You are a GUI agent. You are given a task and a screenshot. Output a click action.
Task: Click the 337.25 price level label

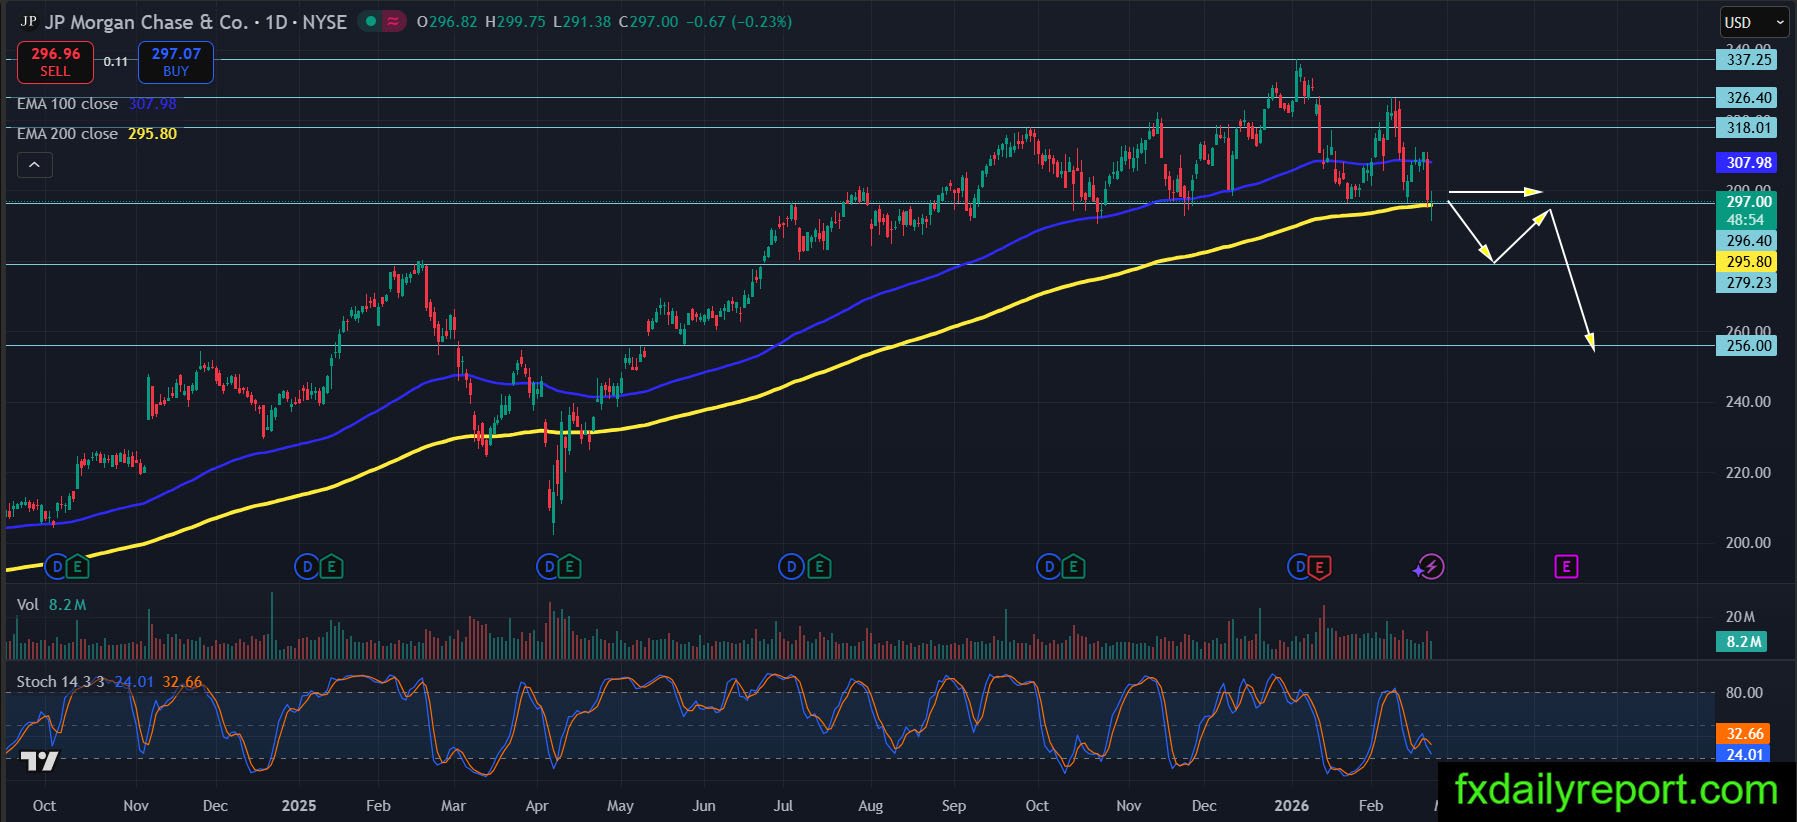point(1749,60)
